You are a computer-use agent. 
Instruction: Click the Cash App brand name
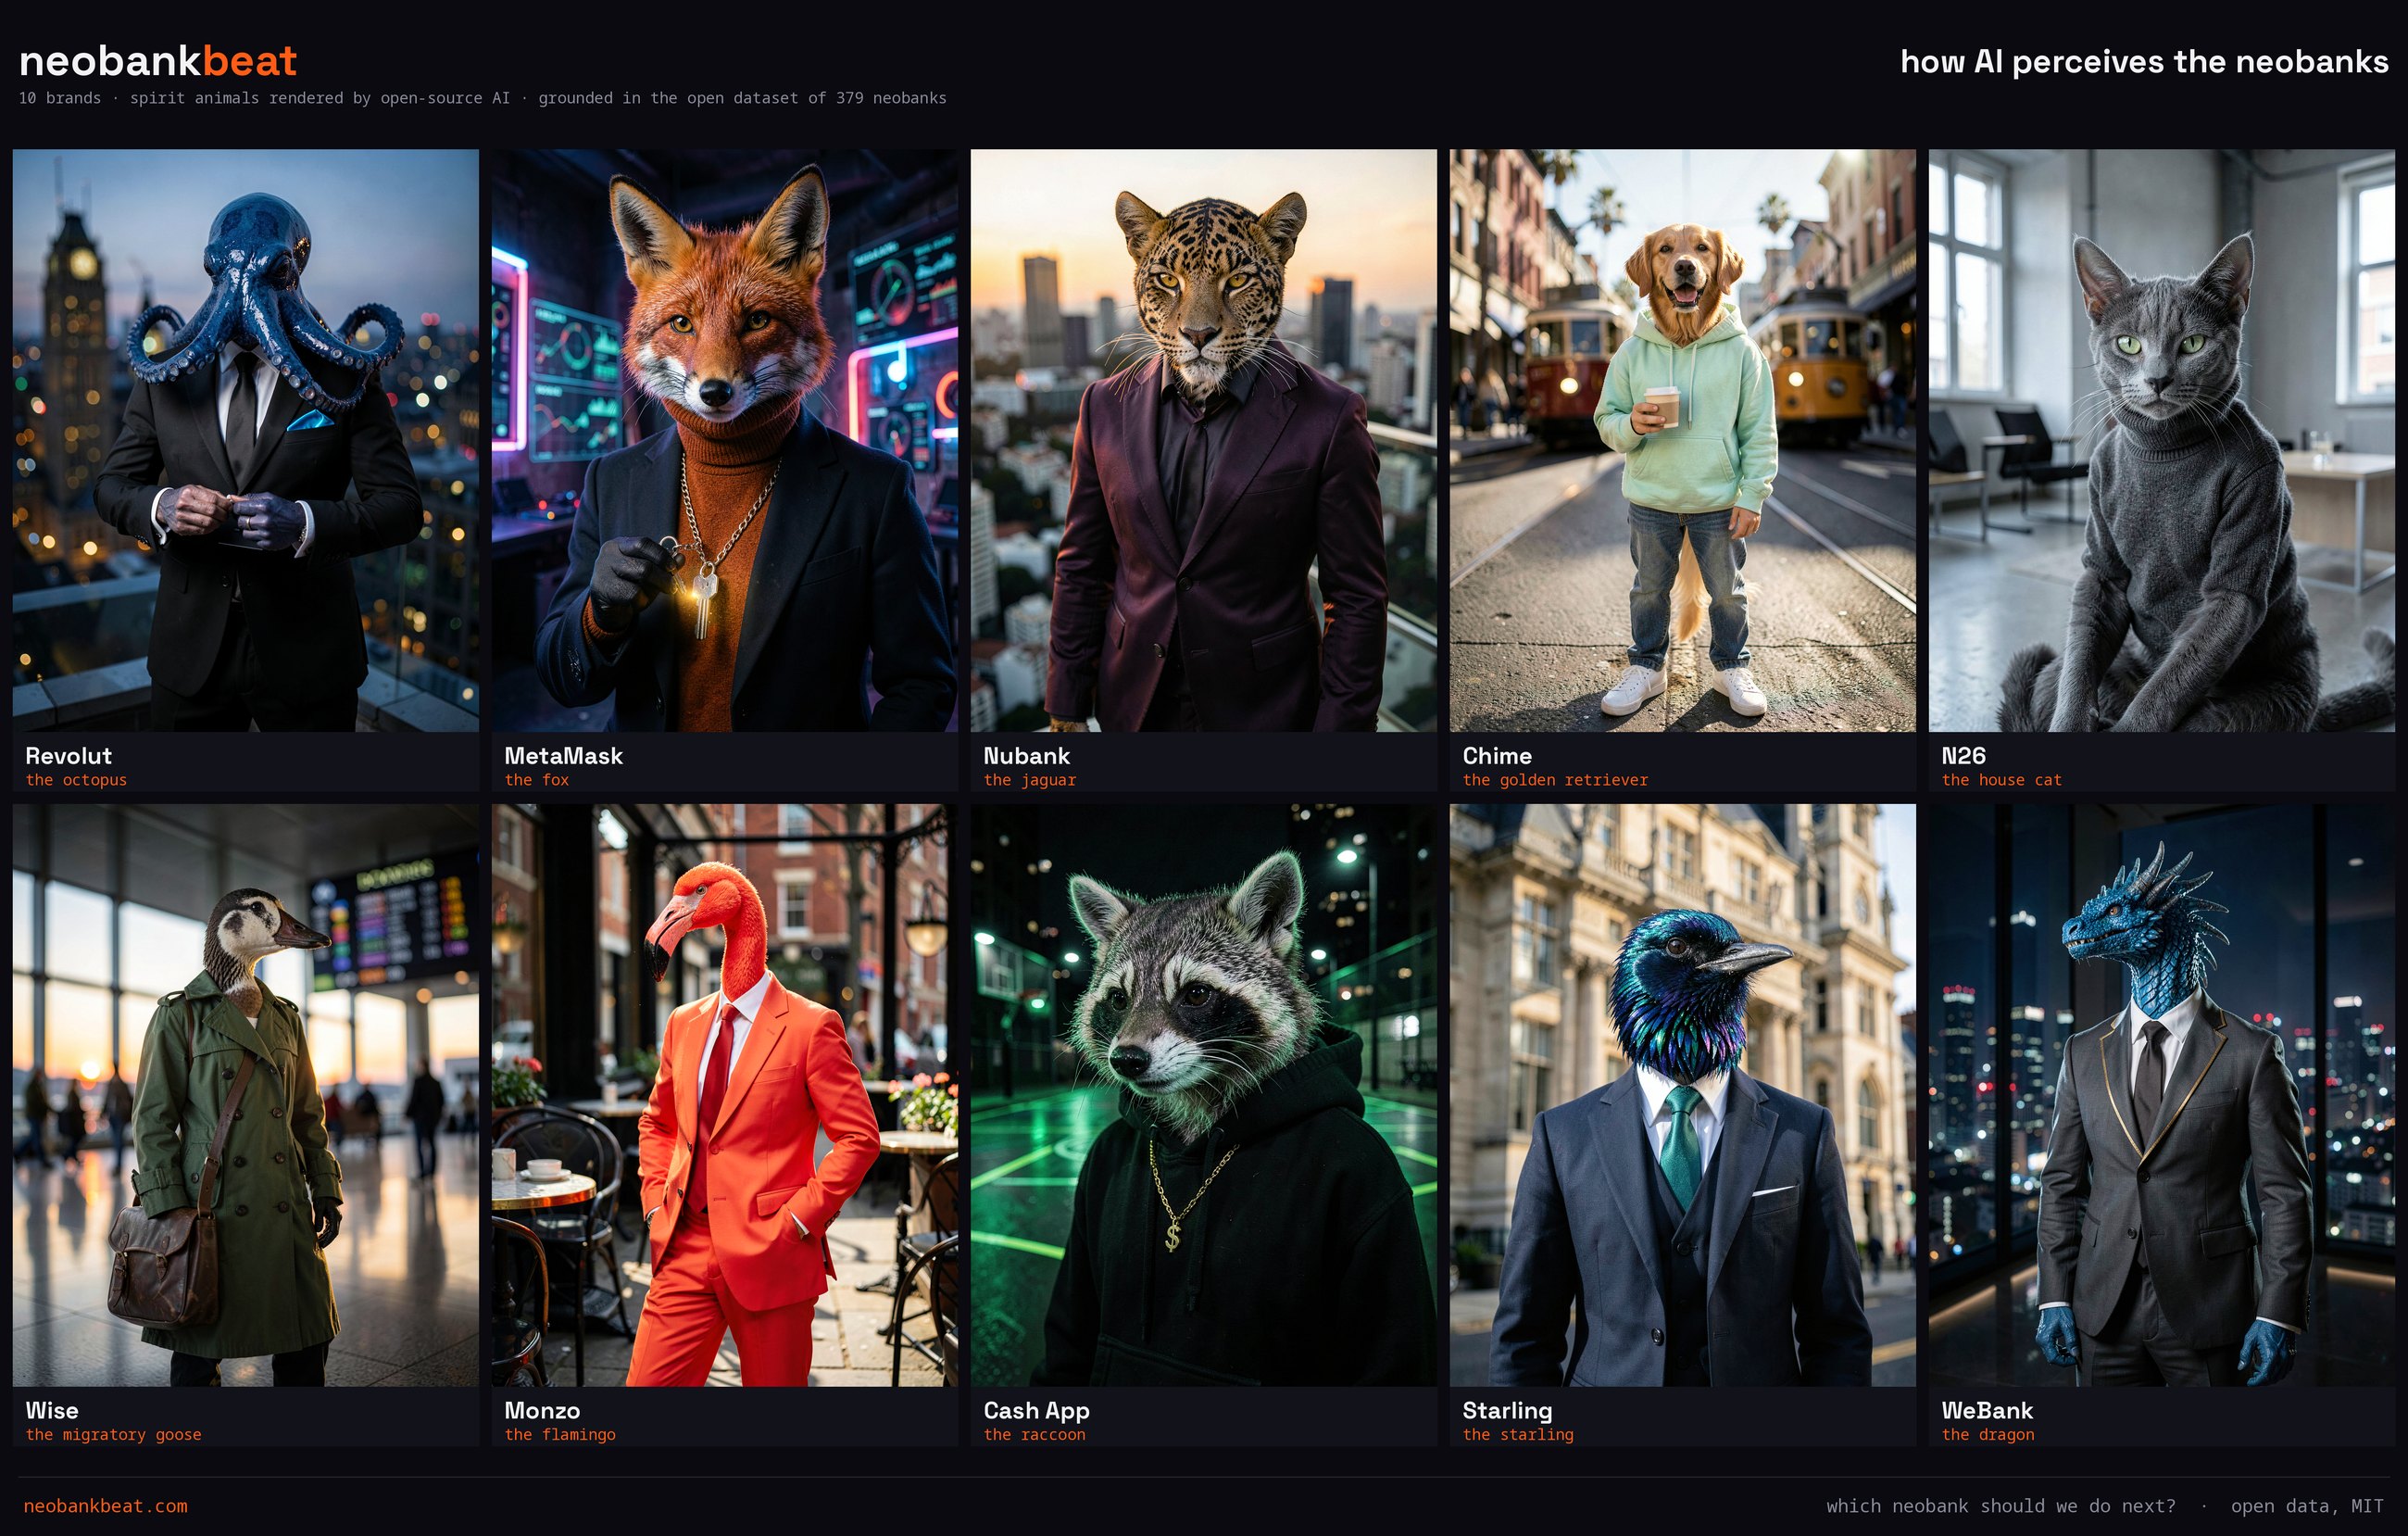point(1036,1412)
